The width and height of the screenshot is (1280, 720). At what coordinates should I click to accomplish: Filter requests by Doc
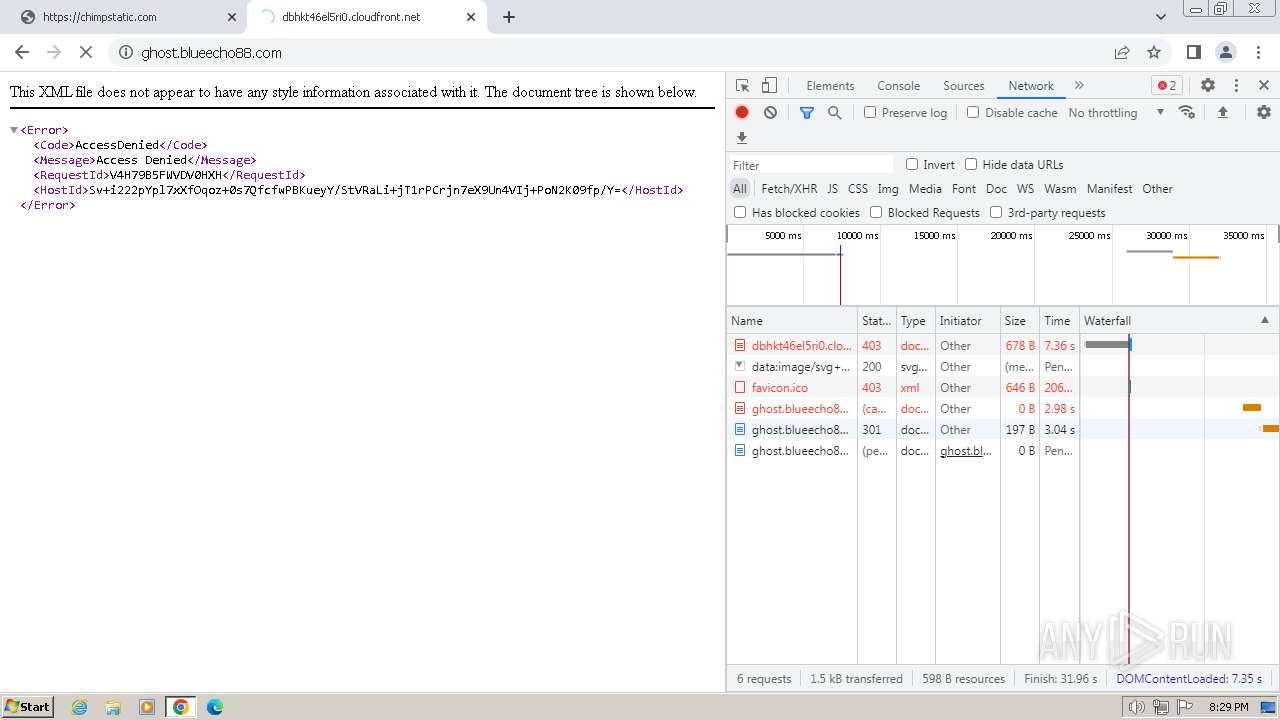(x=996, y=188)
